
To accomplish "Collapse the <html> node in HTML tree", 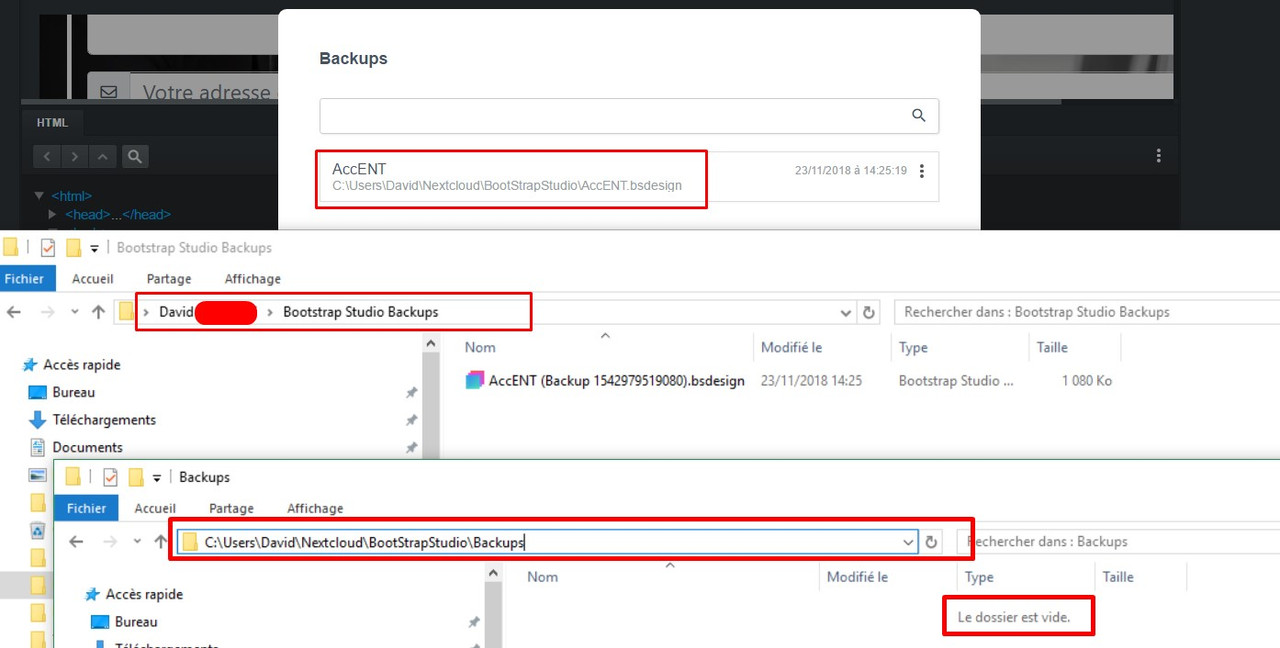I will pyautogui.click(x=39, y=196).
